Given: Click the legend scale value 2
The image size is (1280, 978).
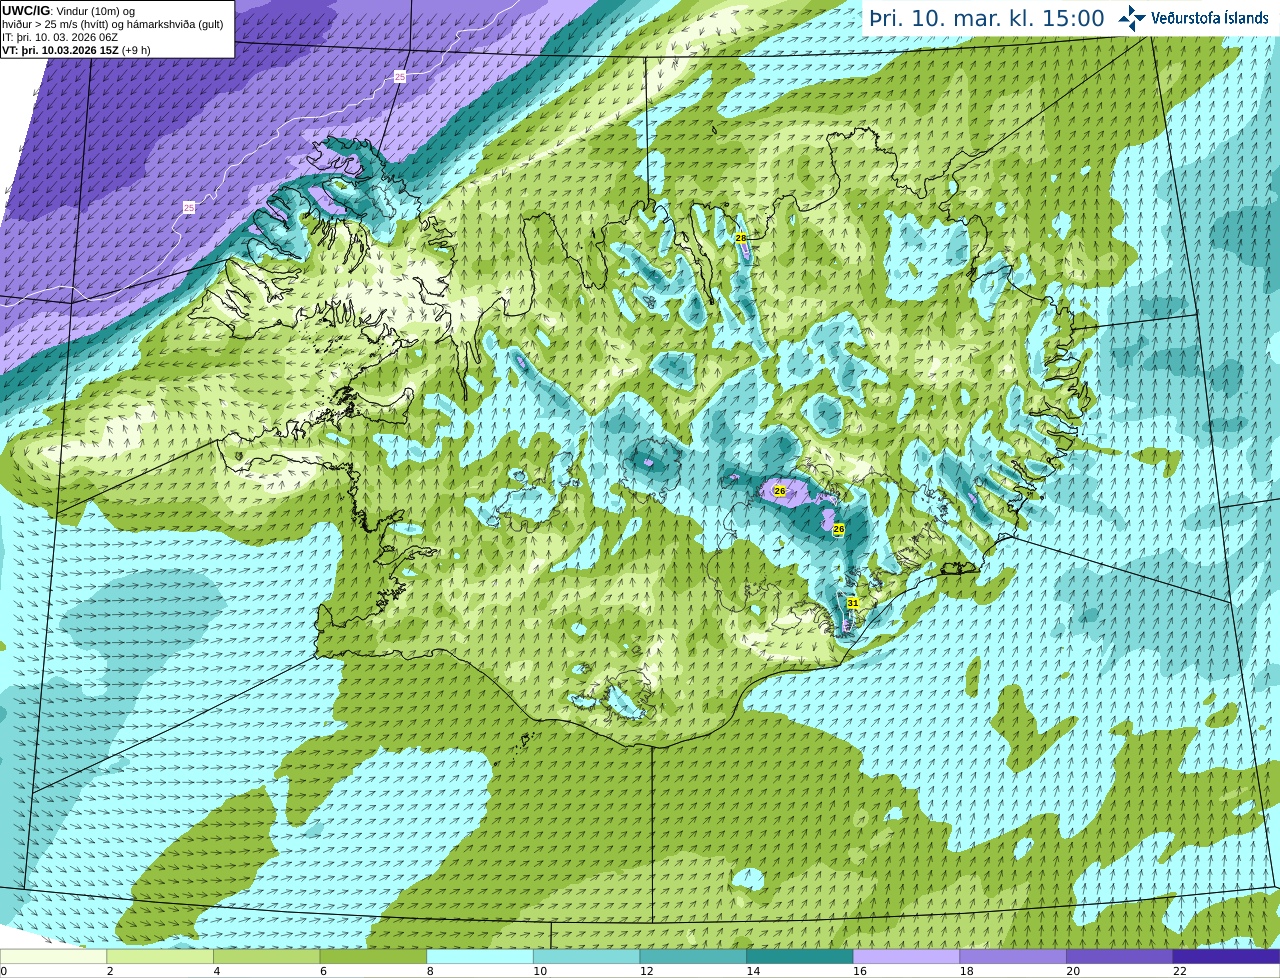Looking at the screenshot, I should [110, 971].
